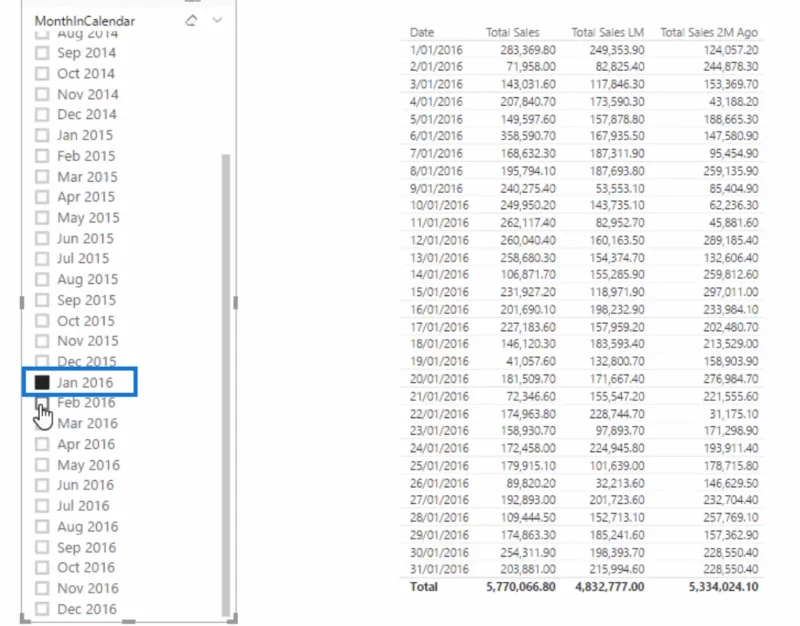Check the Dec 2016 checkbox
This screenshot has height=626, width=800.
42,609
